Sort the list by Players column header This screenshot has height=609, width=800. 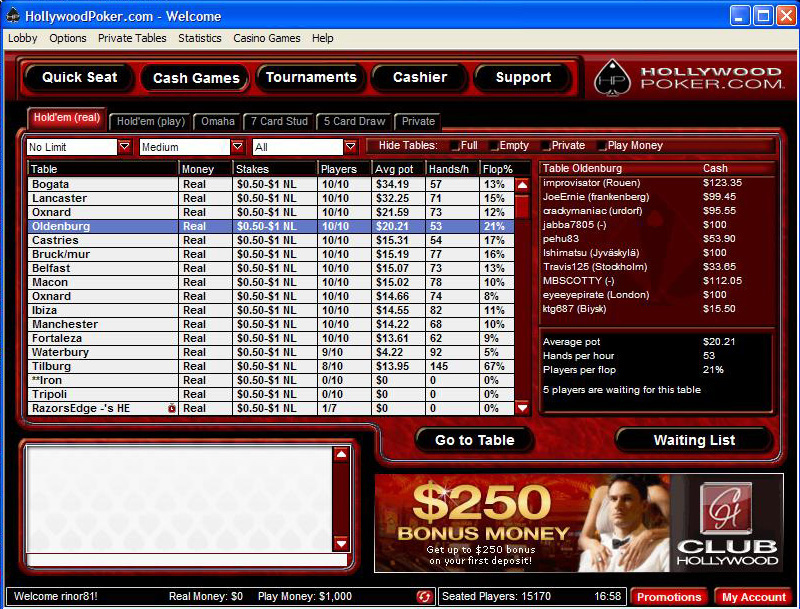tap(344, 169)
